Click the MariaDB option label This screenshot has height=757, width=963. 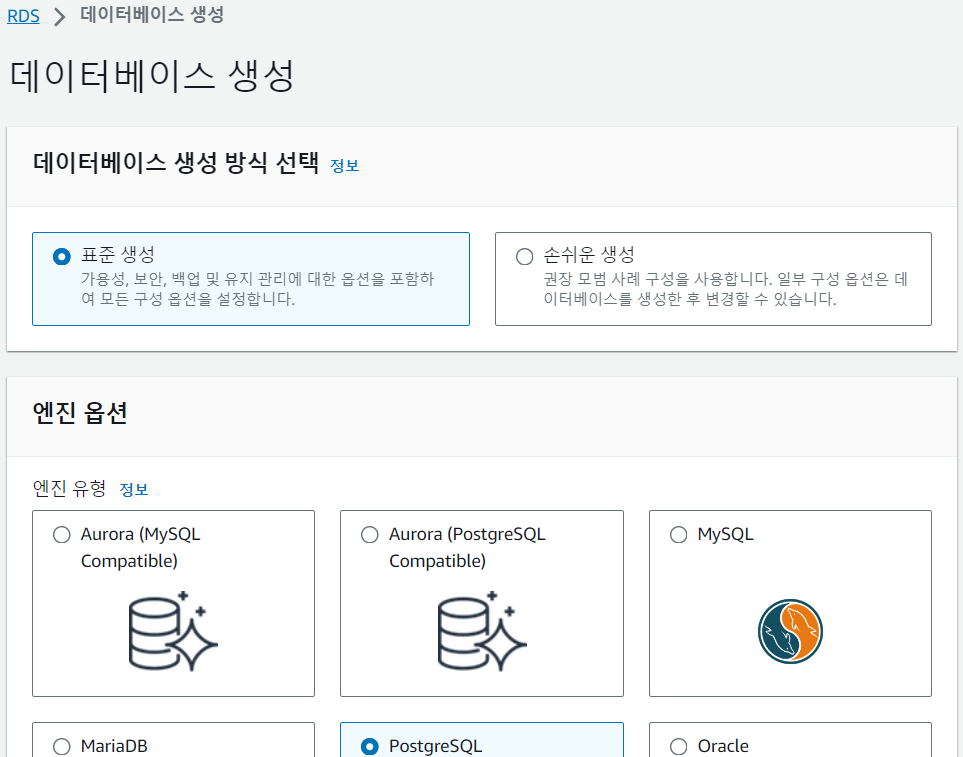(114, 747)
